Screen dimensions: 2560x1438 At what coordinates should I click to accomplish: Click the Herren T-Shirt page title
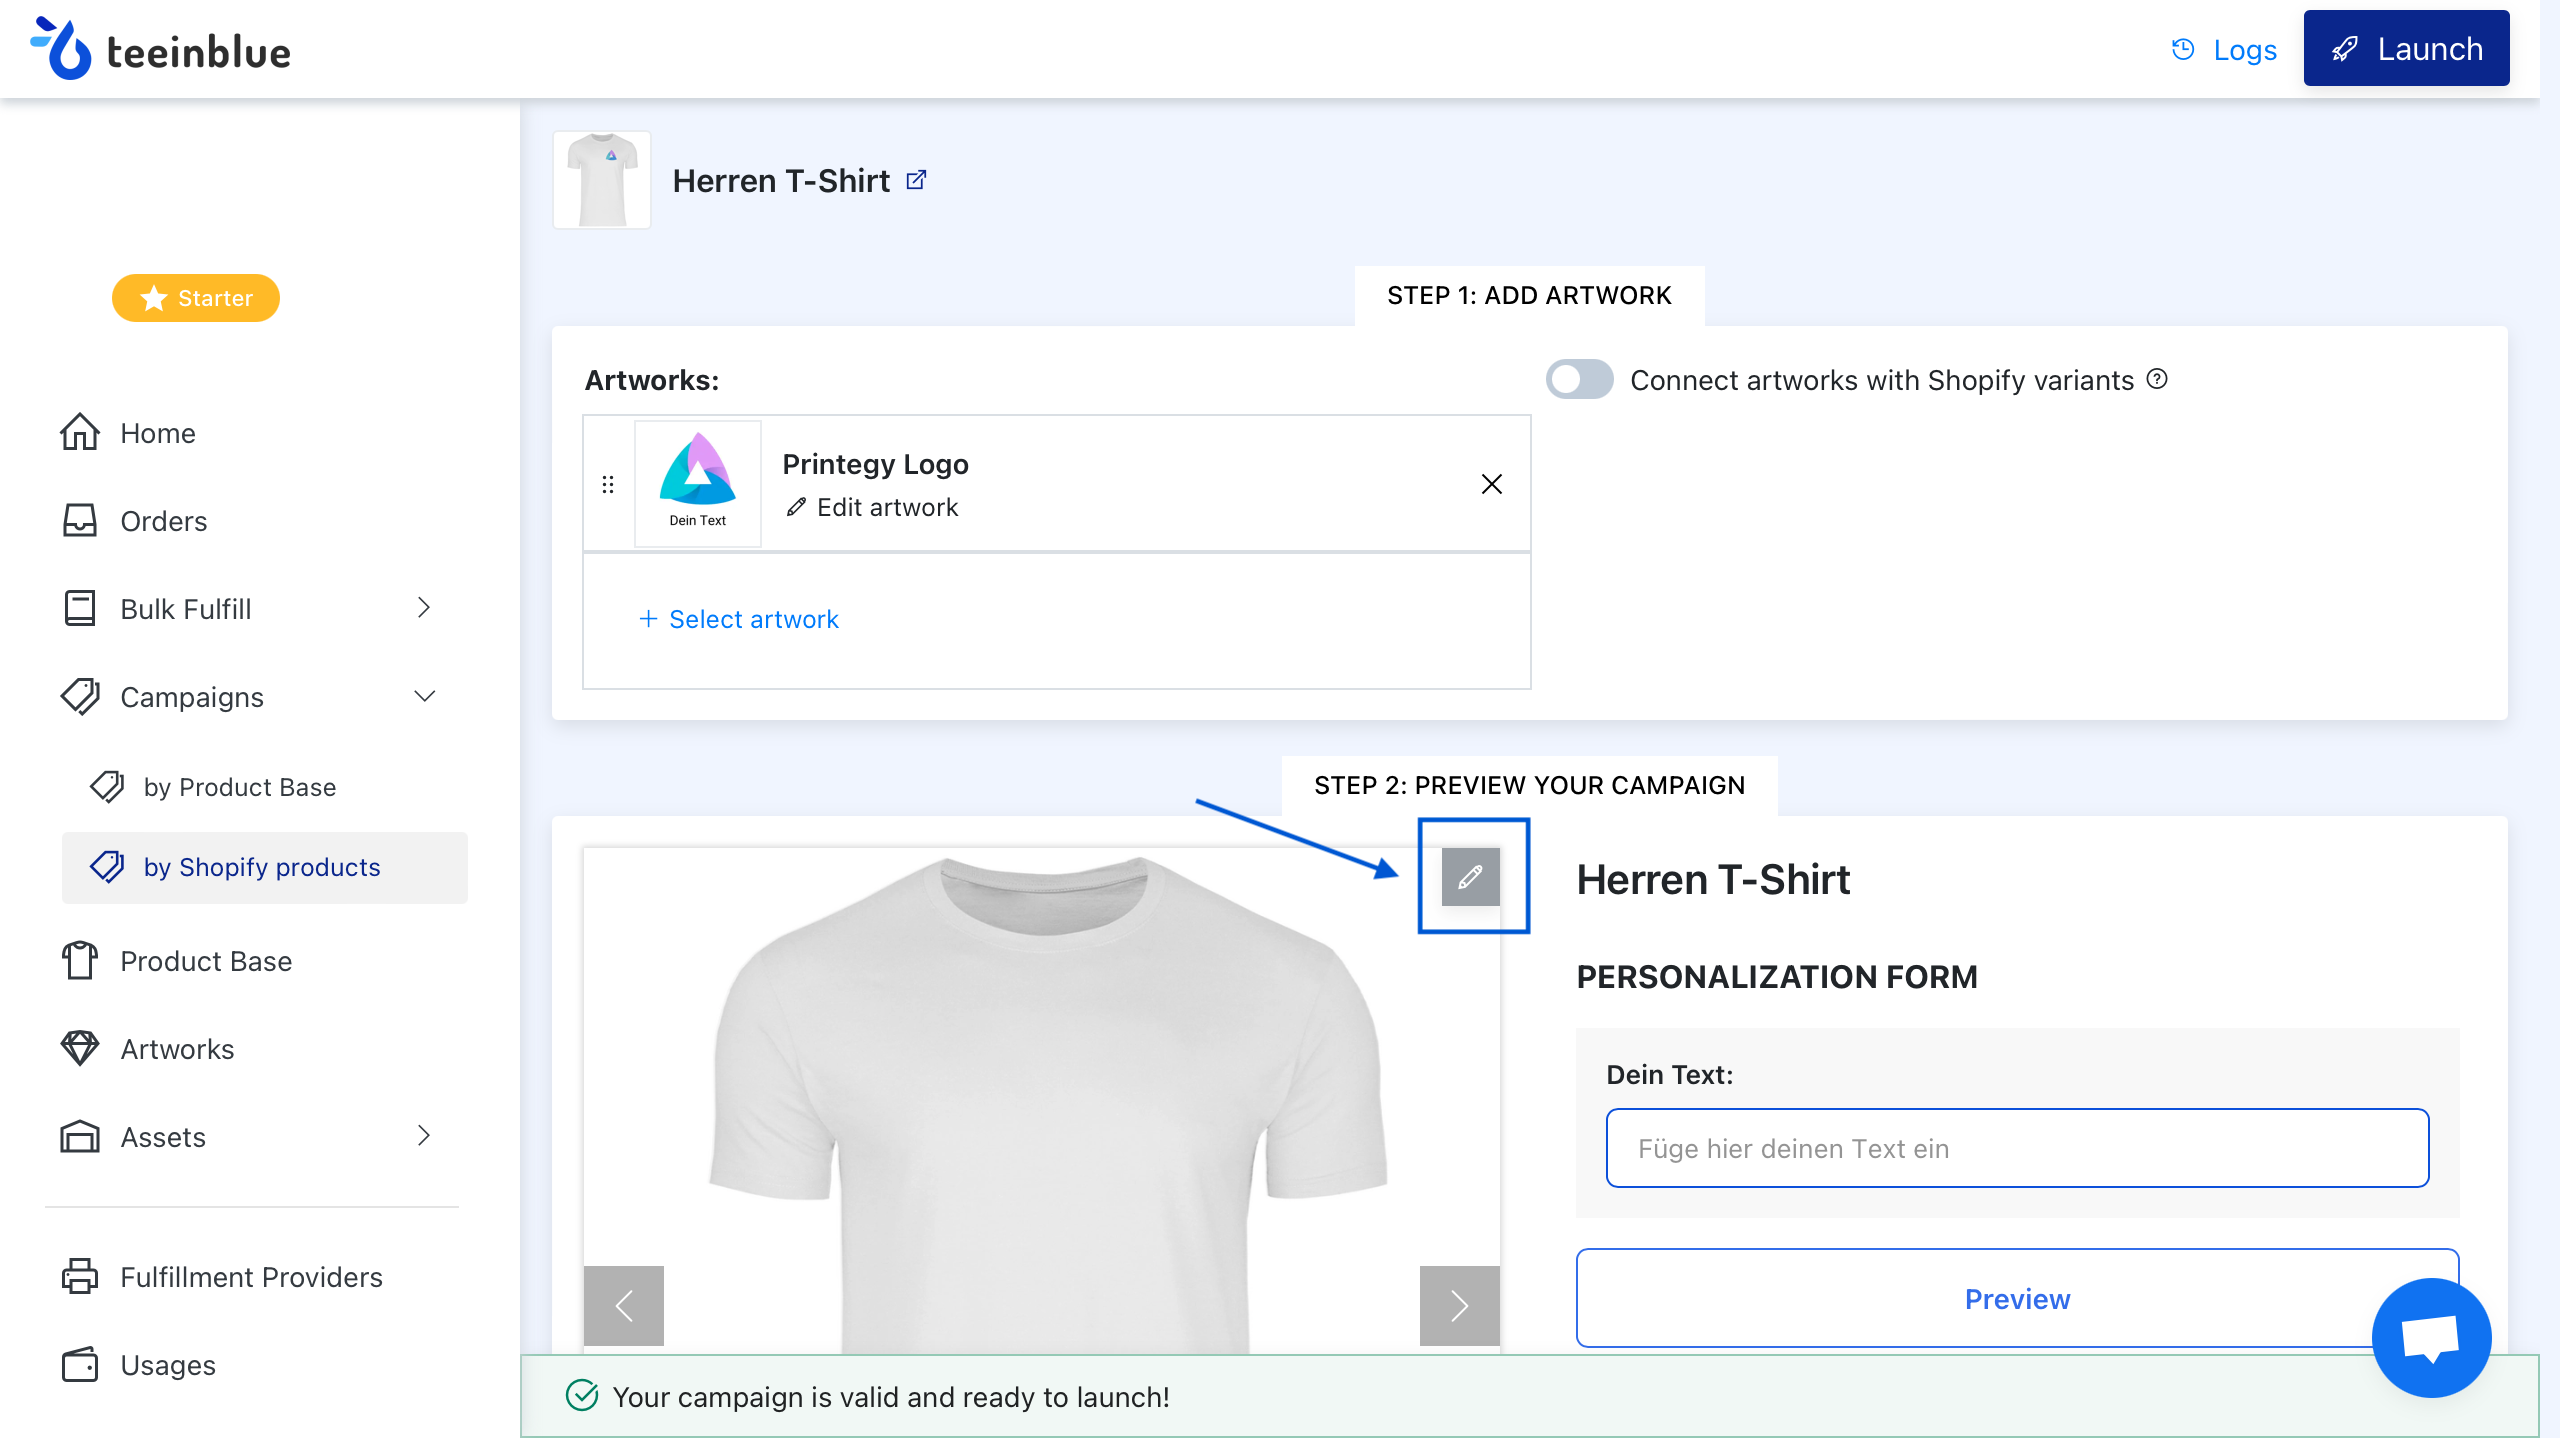781,181
